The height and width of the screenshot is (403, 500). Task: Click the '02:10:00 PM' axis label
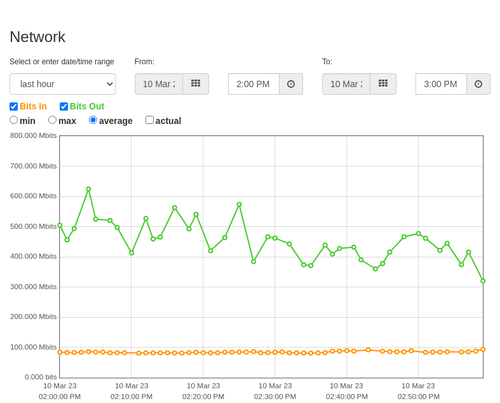click(131, 397)
